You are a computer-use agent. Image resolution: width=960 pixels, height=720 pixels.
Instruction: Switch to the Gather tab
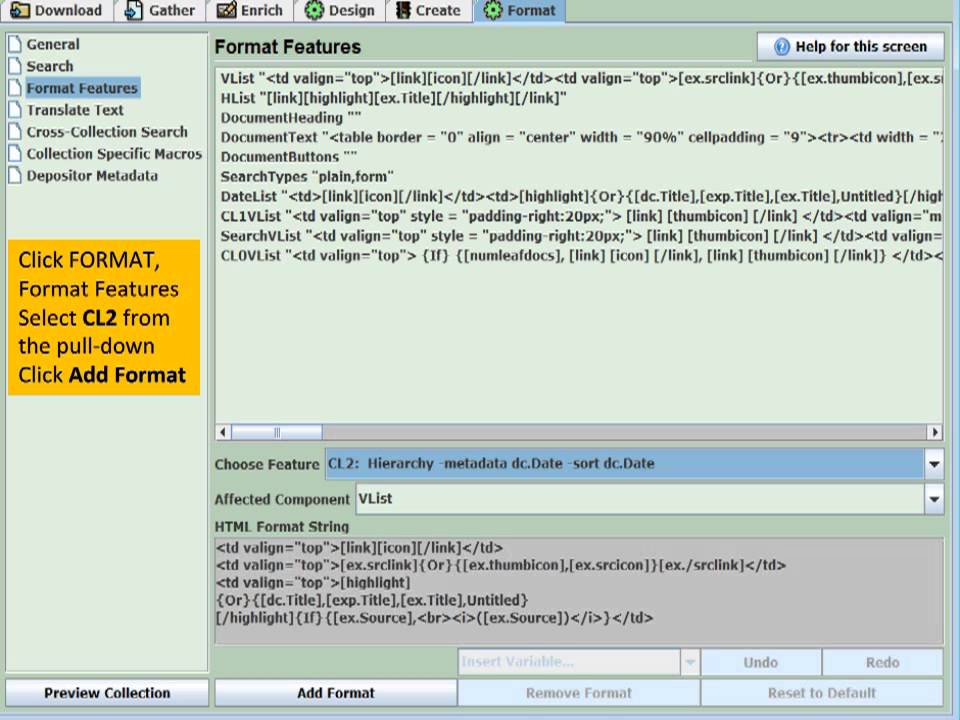coord(159,10)
